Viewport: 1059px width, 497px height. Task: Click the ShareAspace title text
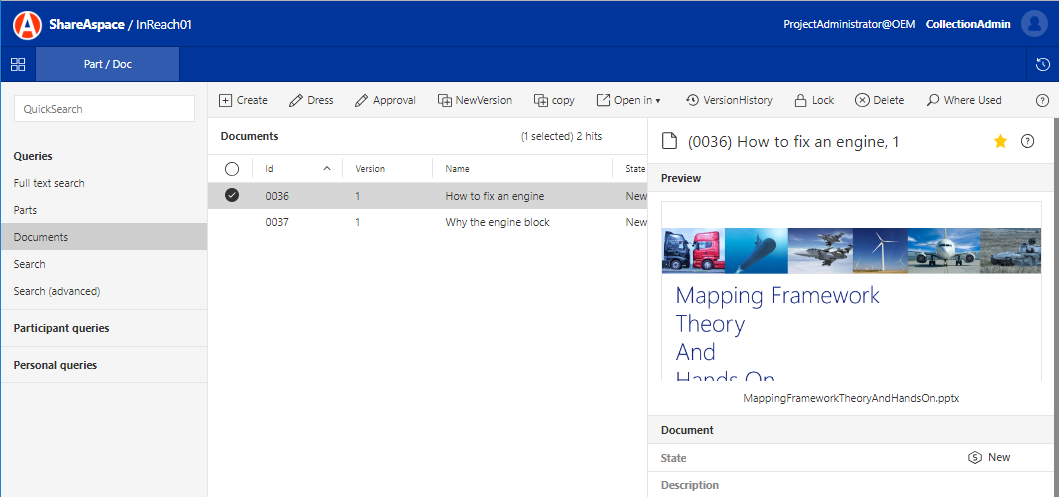[86, 24]
